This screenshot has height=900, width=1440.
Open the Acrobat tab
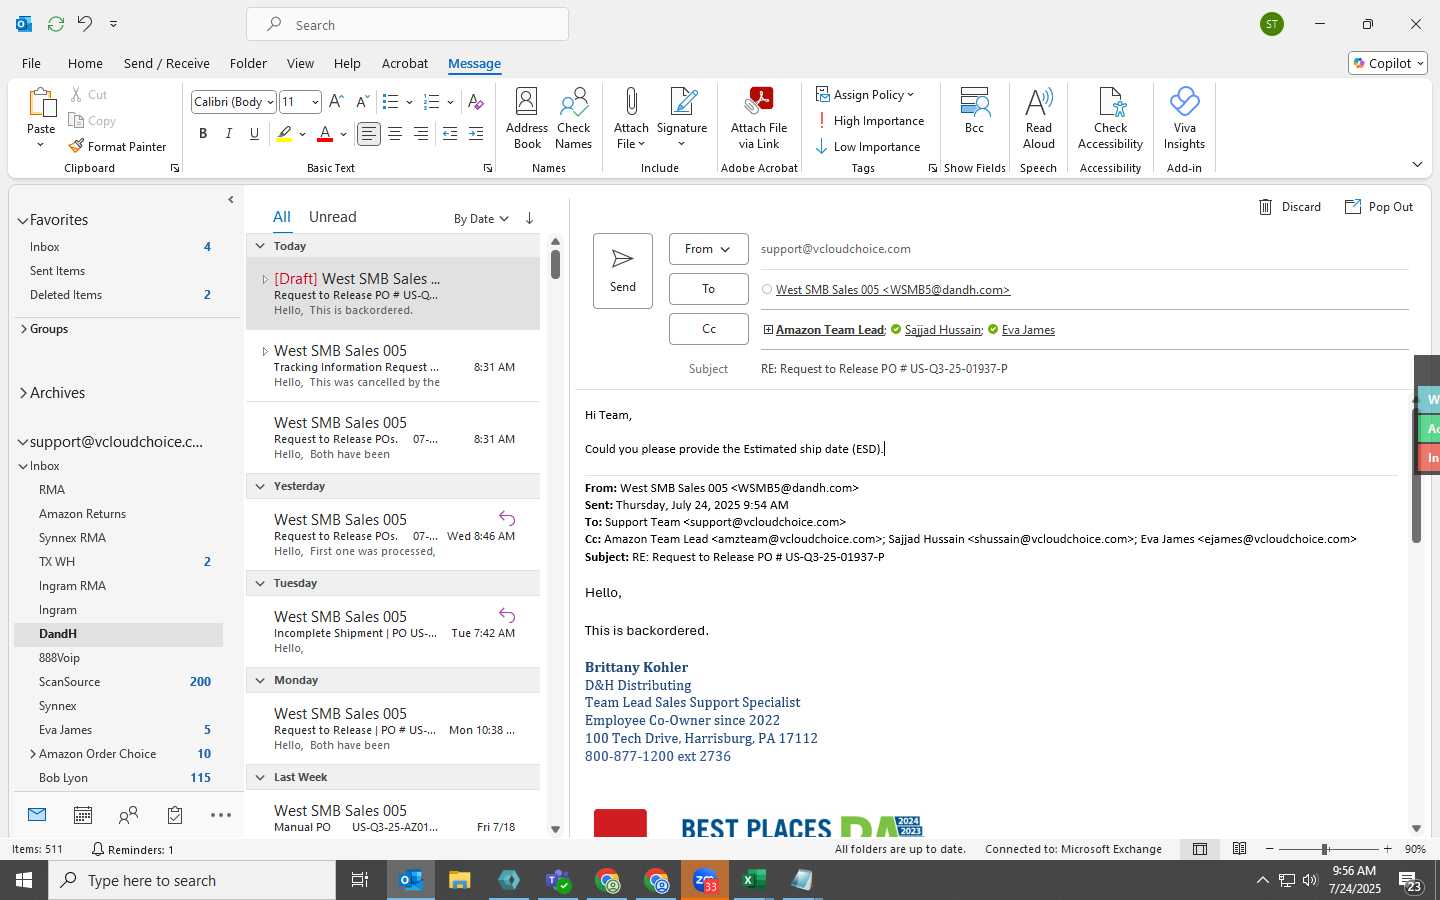click(405, 63)
